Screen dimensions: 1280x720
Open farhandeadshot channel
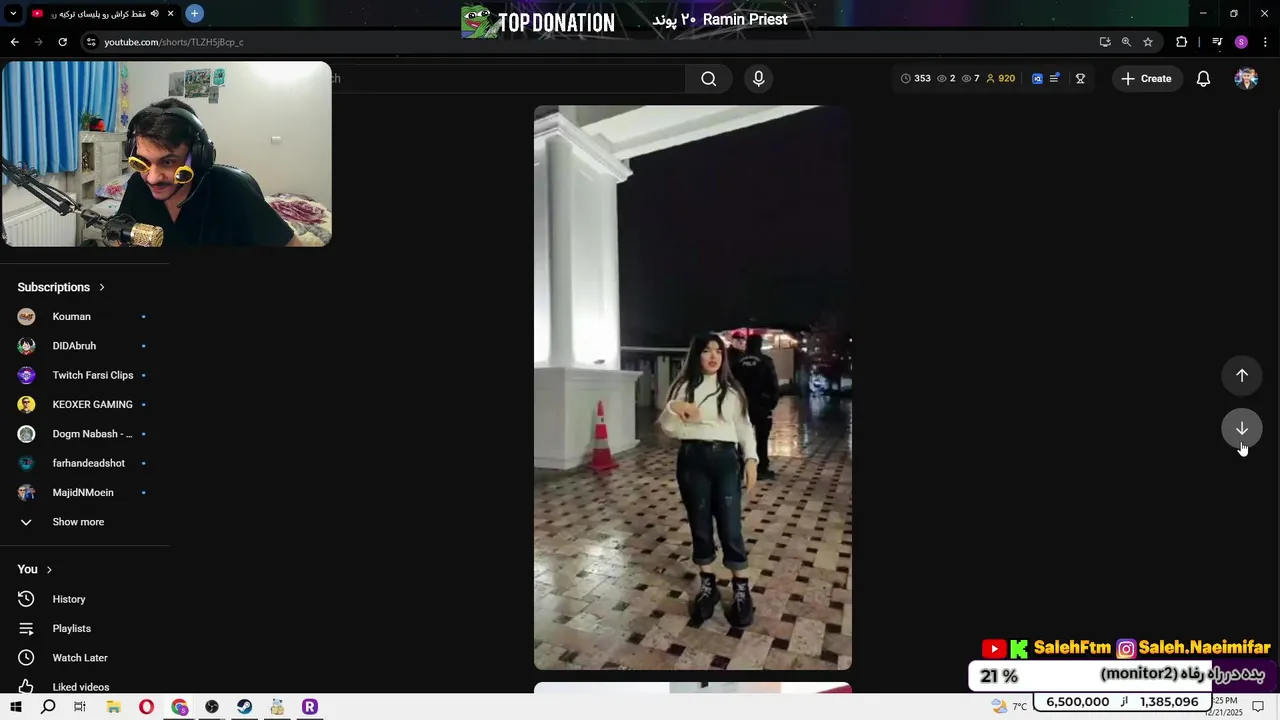coord(83,463)
